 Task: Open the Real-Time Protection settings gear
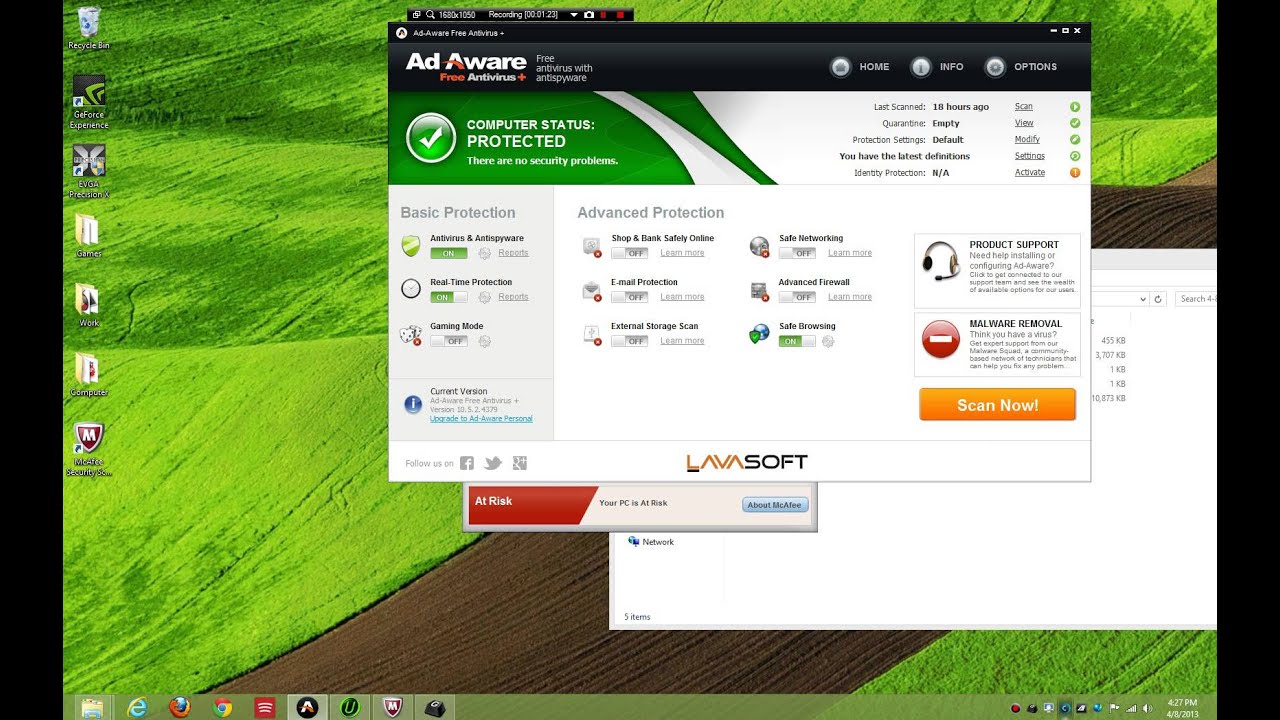(x=485, y=297)
